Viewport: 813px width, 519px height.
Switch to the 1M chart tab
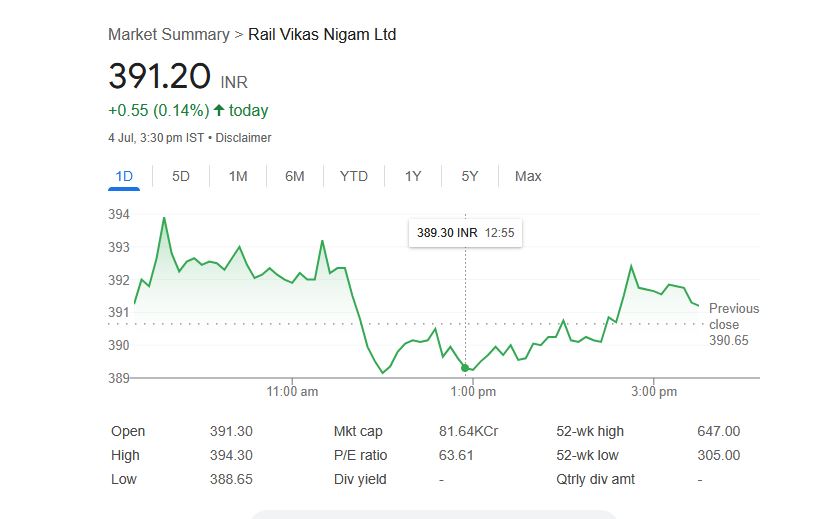point(238,176)
